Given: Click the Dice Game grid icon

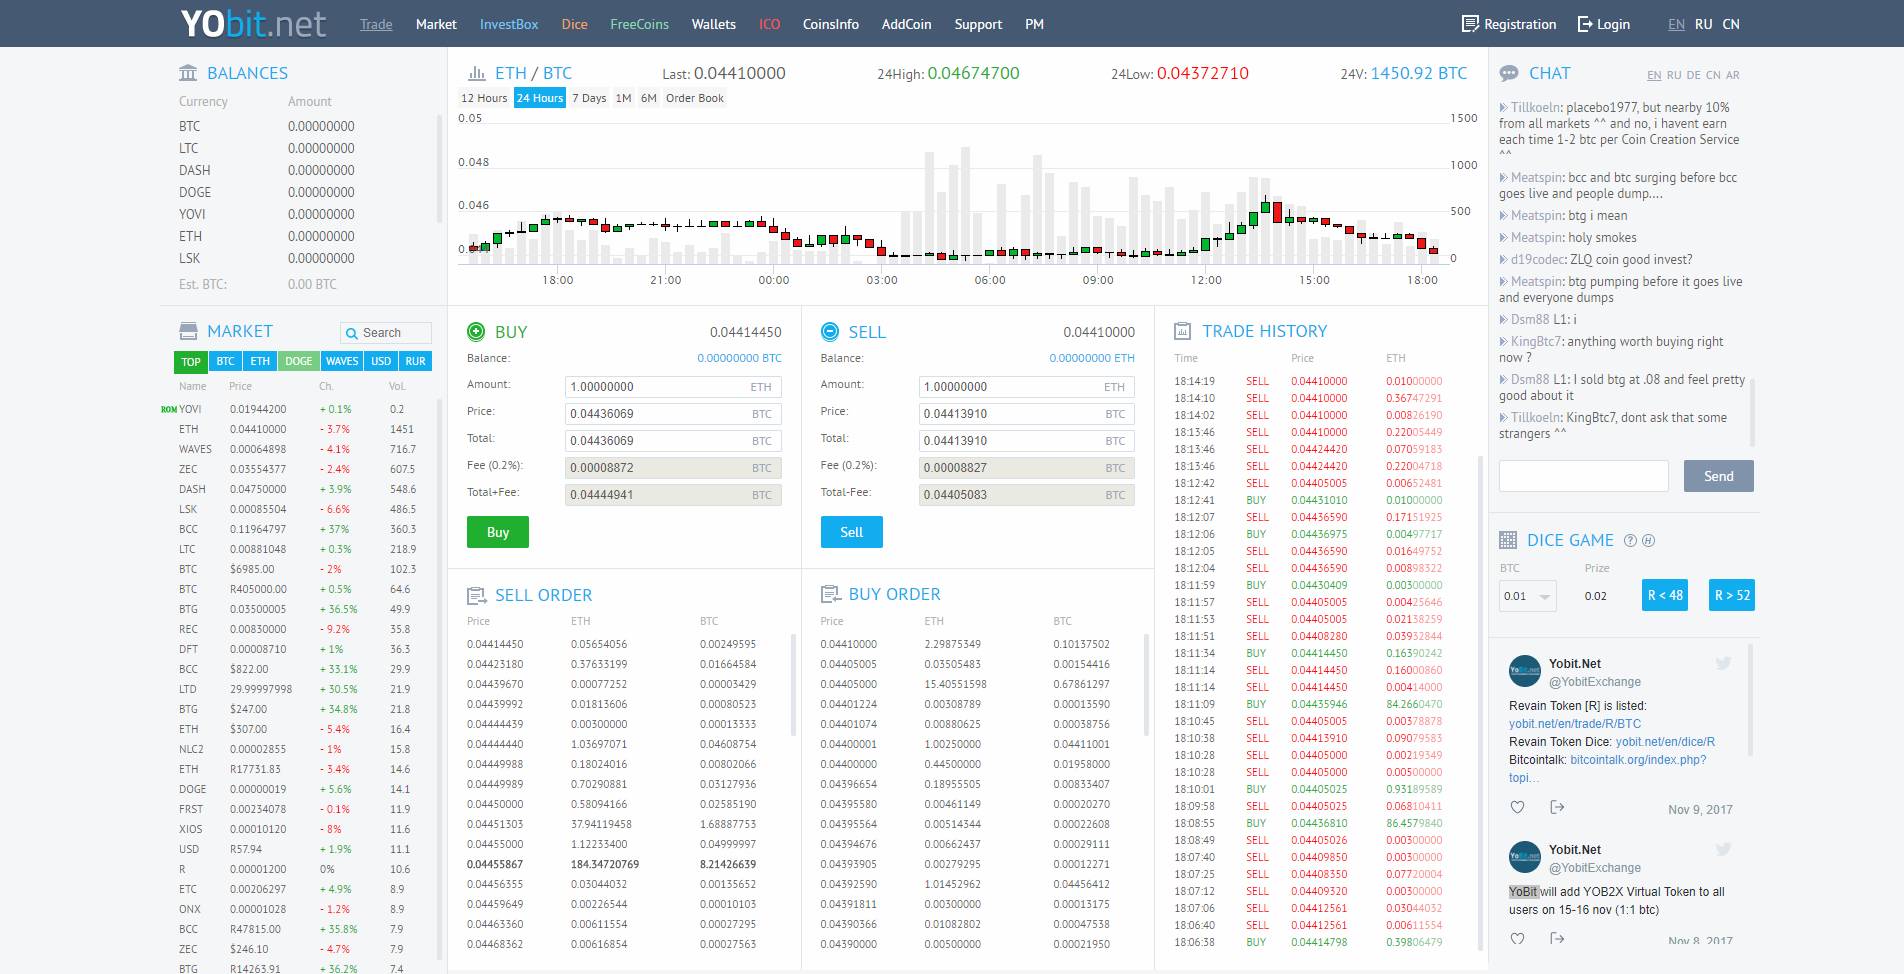Looking at the screenshot, I should point(1508,540).
